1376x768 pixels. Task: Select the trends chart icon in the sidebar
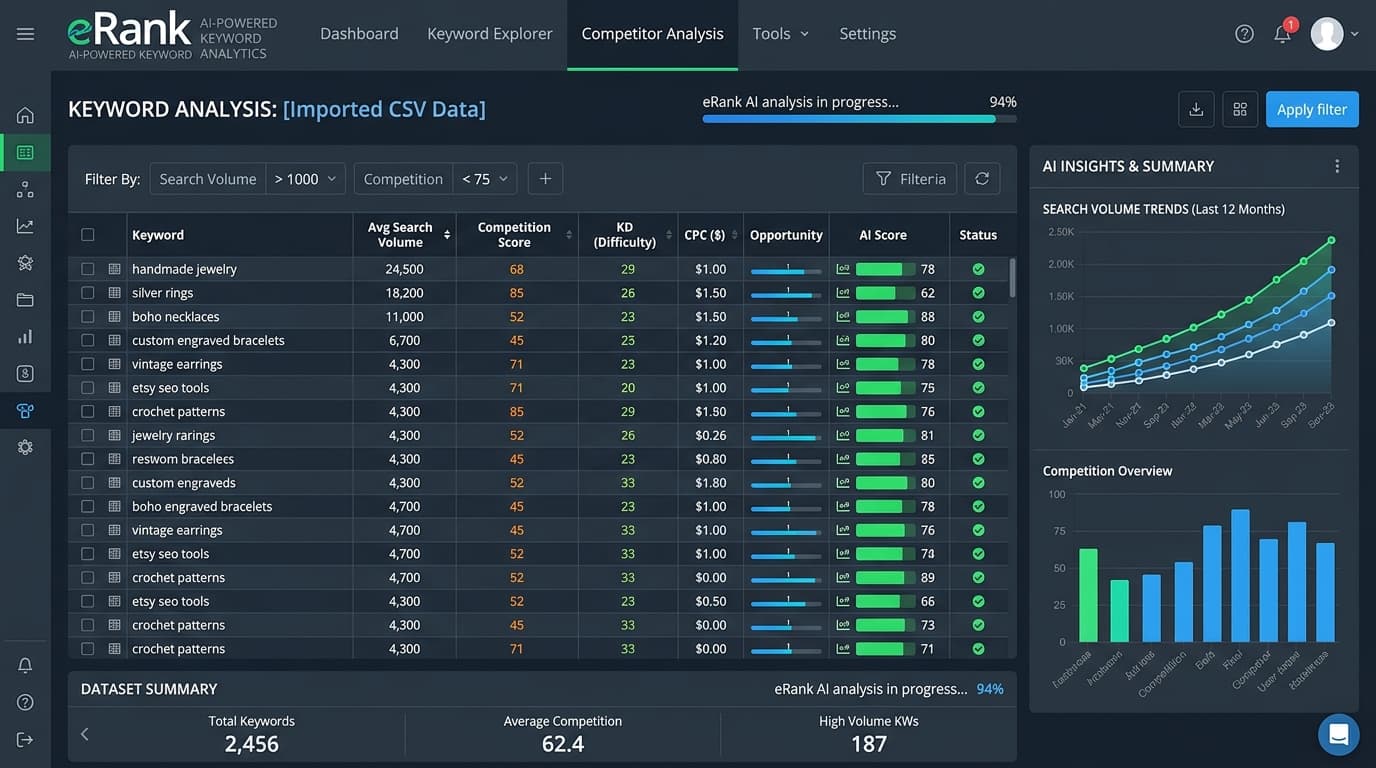[x=25, y=225]
